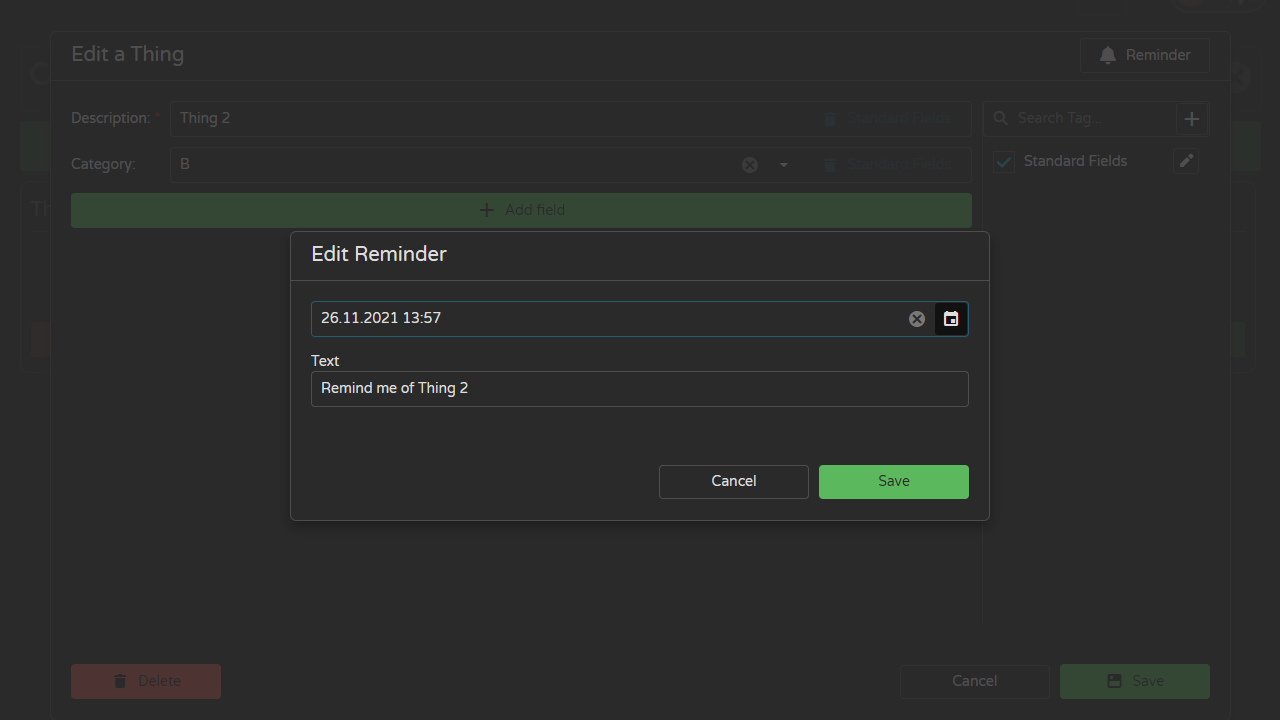Expand the Category dropdown arrow
This screenshot has height=720, width=1280.
[784, 165]
